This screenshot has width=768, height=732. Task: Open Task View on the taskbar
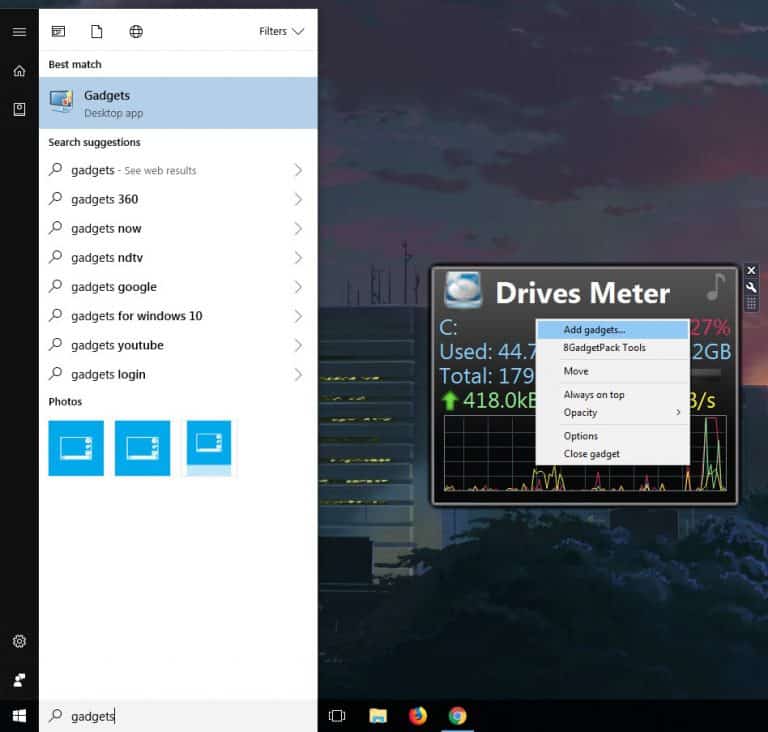point(337,716)
